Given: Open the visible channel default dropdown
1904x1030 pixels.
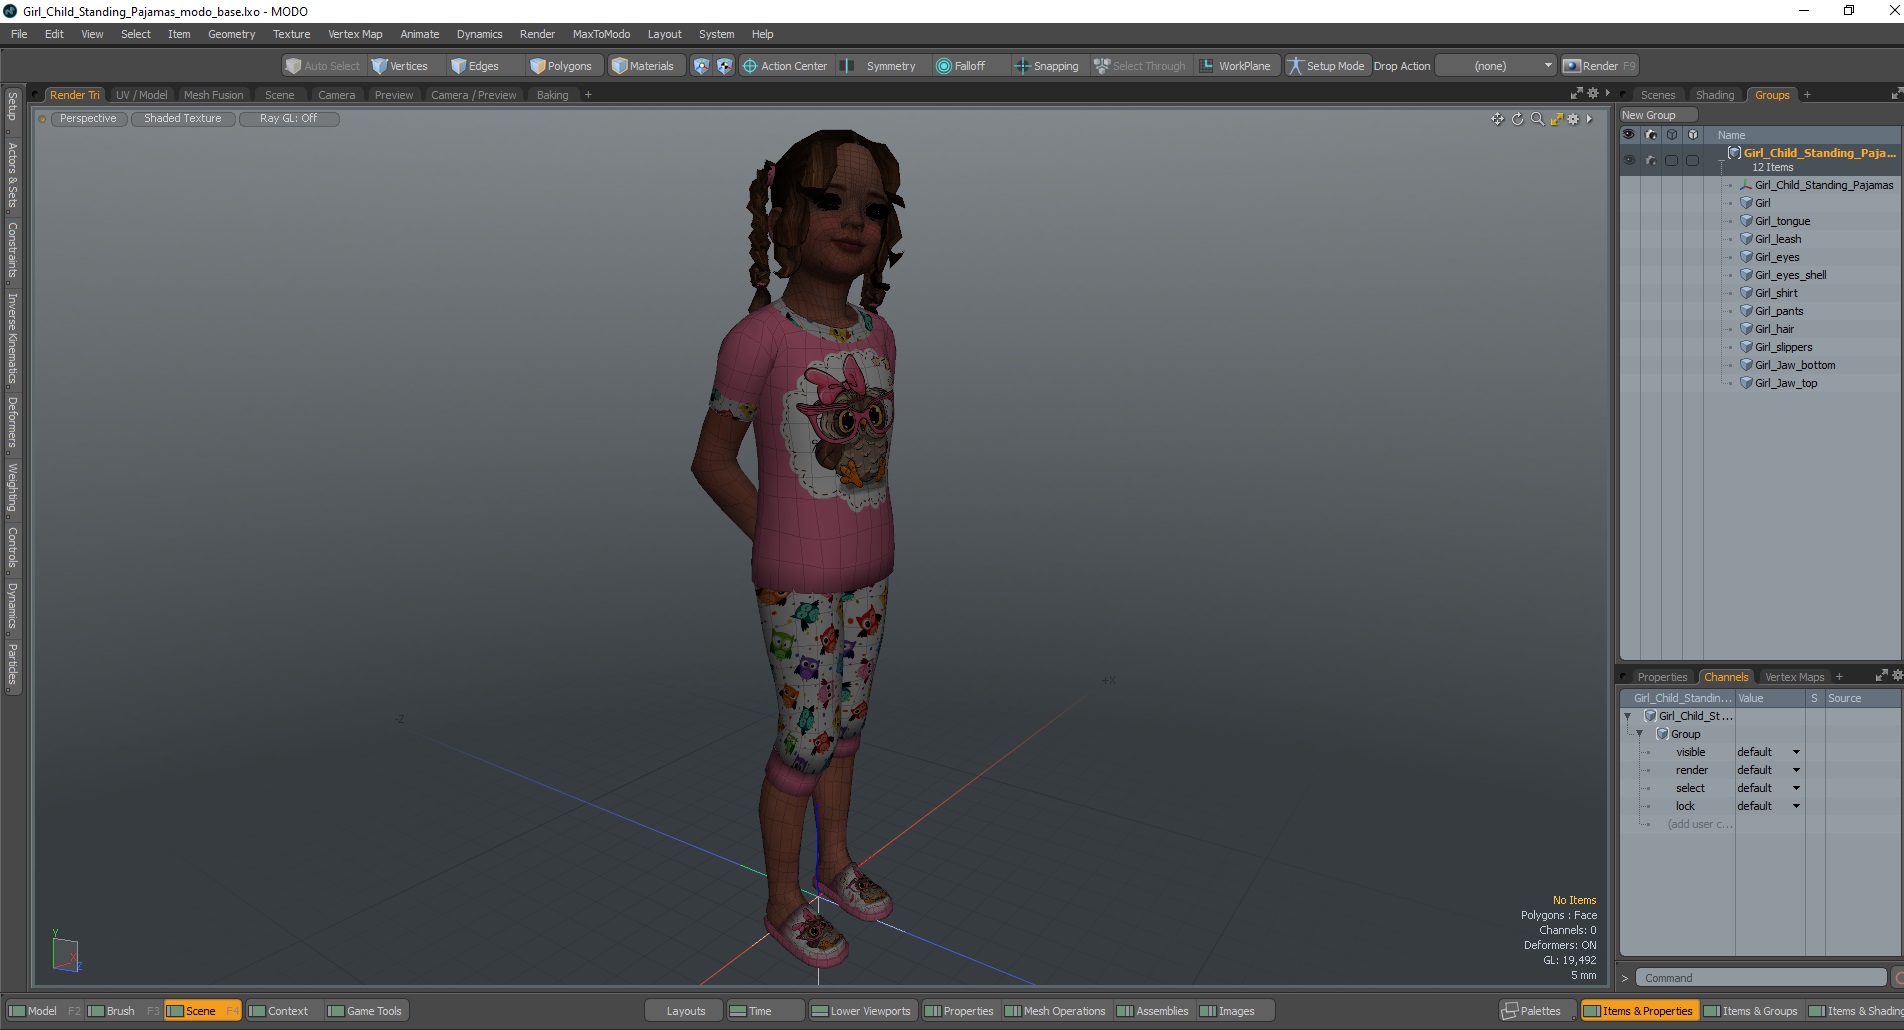Looking at the screenshot, I should click(x=1768, y=752).
